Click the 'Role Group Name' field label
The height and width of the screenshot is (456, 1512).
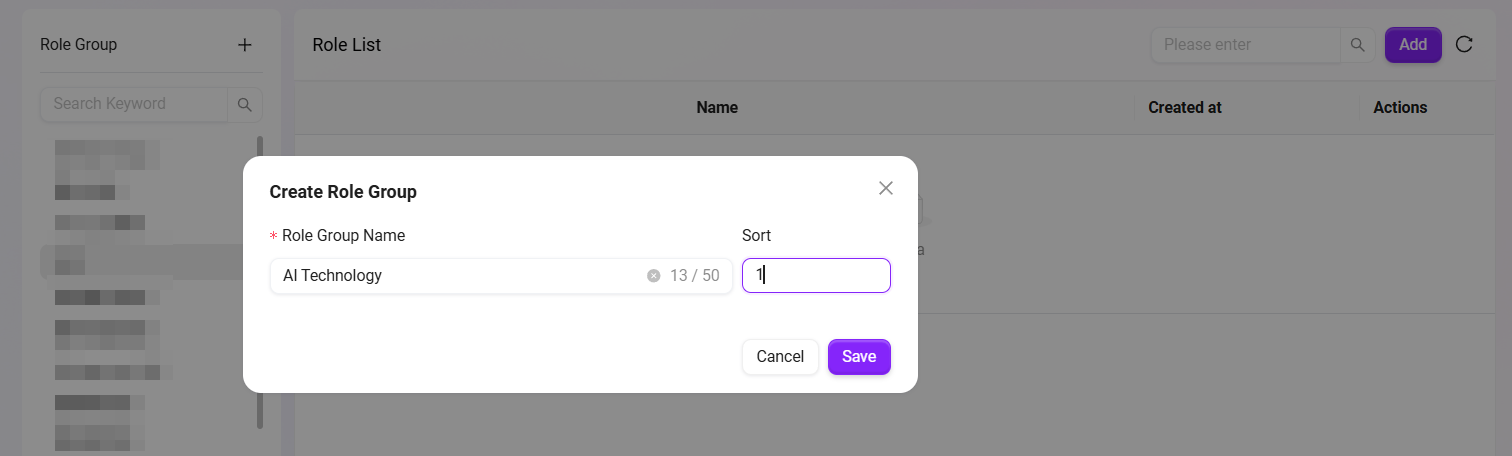click(343, 236)
